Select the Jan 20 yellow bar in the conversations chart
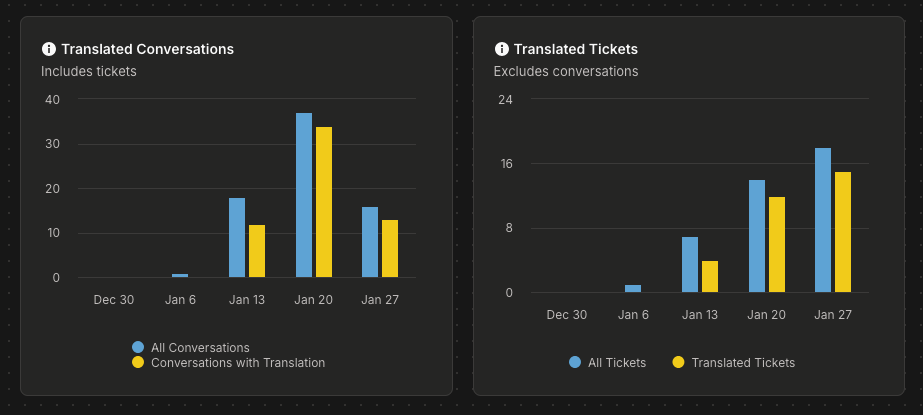This screenshot has width=923, height=415. [x=324, y=202]
